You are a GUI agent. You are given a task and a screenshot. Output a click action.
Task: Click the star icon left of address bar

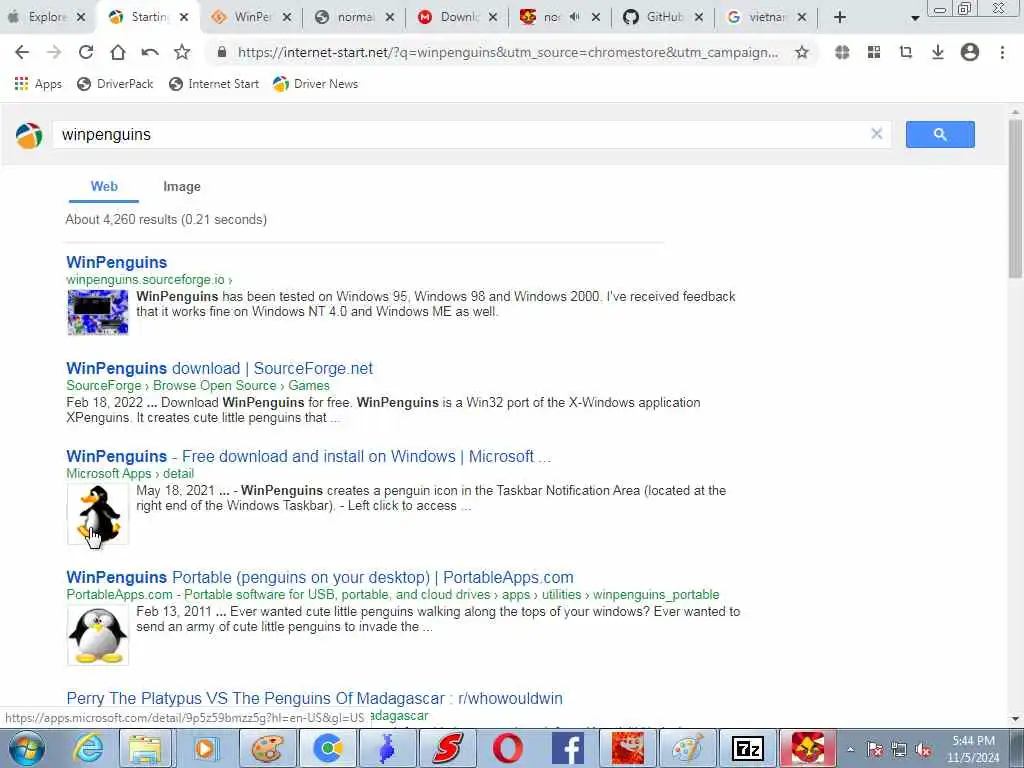coord(182,52)
